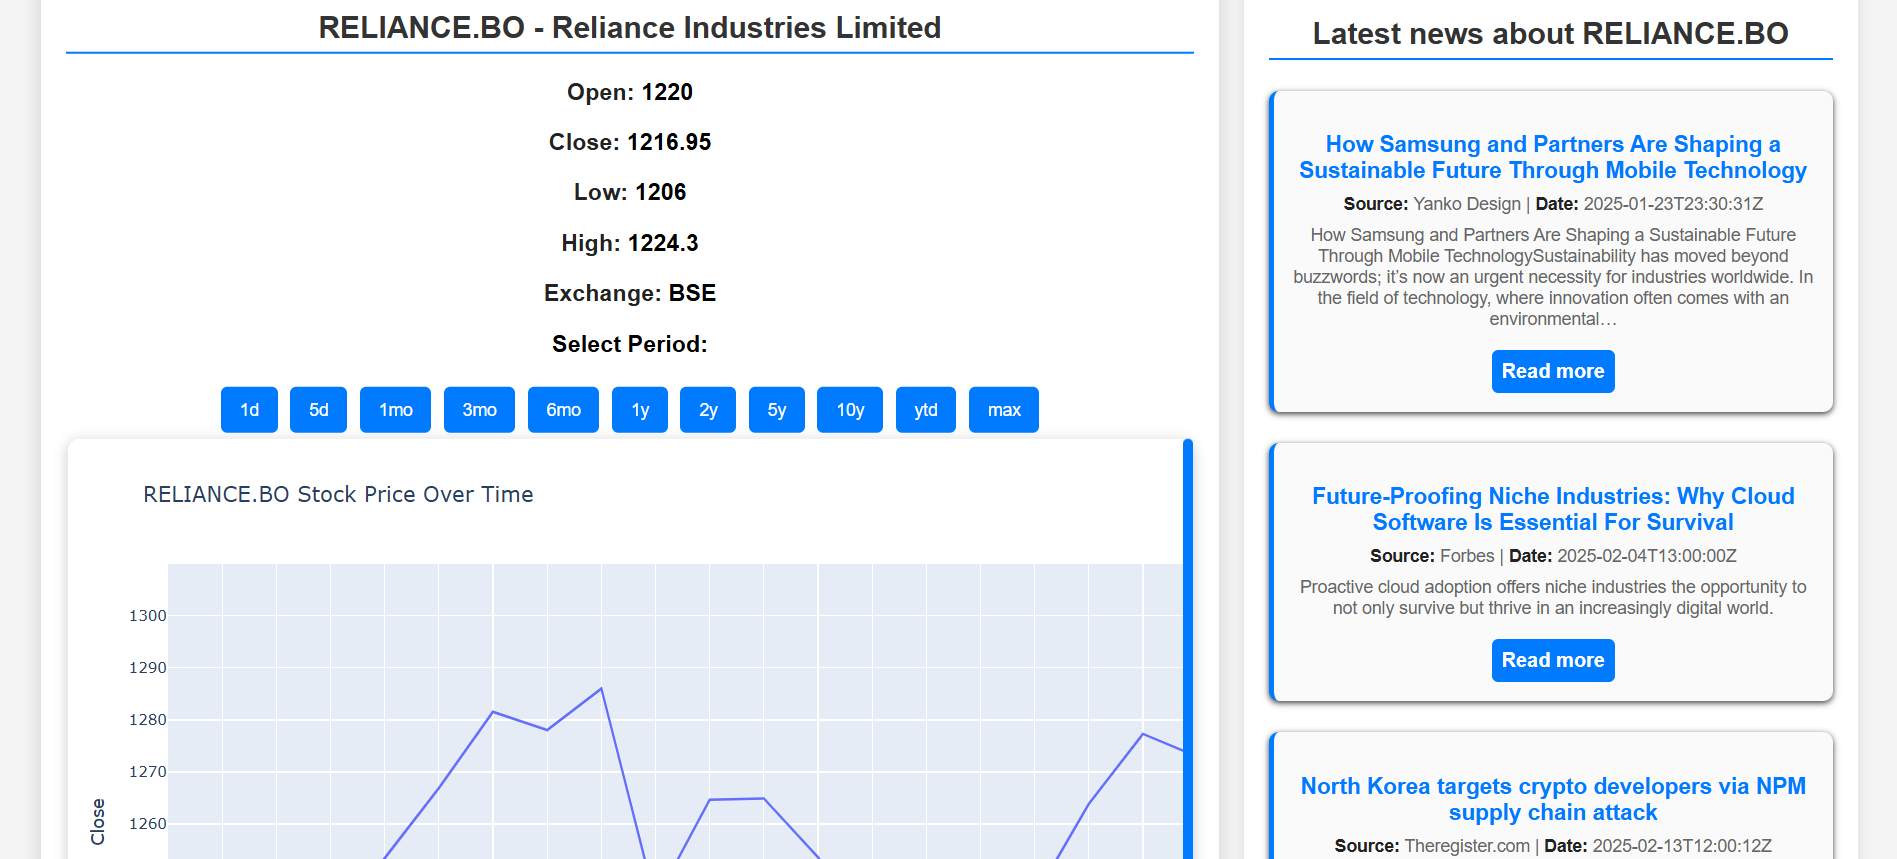Select the 10y period button
This screenshot has width=1897, height=859.
coord(850,410)
